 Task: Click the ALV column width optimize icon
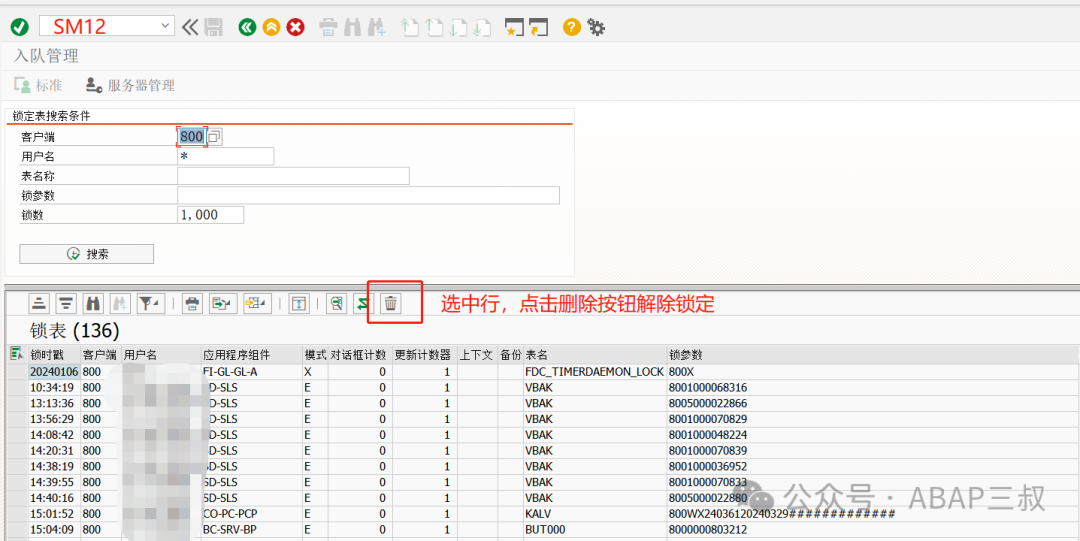pyautogui.click(x=298, y=303)
